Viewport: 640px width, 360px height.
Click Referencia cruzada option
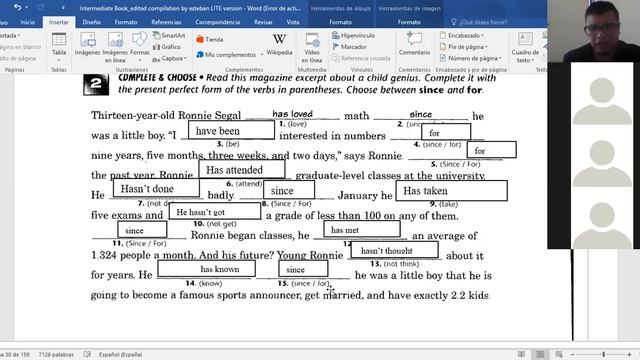361,58
